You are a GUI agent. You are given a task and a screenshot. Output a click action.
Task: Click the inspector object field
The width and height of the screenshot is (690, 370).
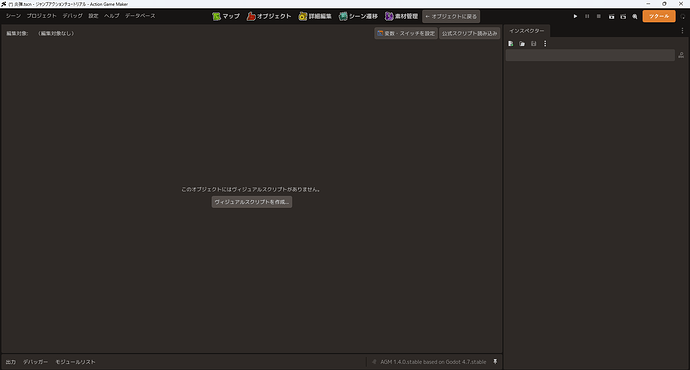590,55
